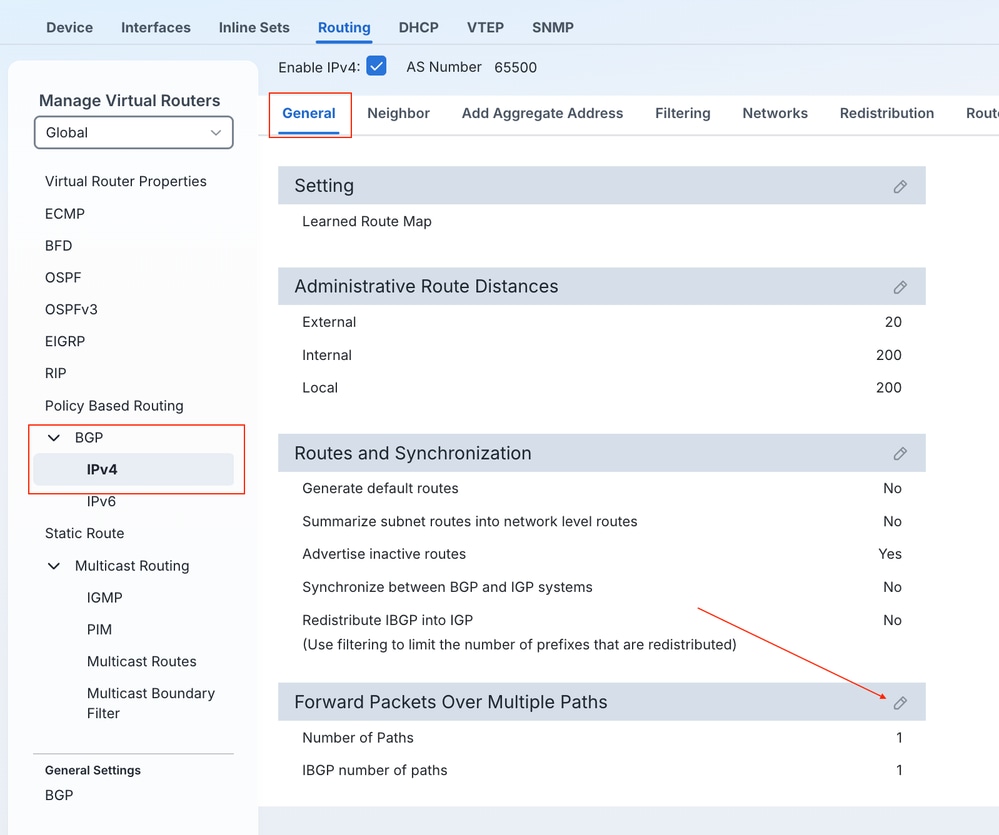This screenshot has height=835, width=999.
Task: Select IGMP under Multicast Routing
Action: 104,597
